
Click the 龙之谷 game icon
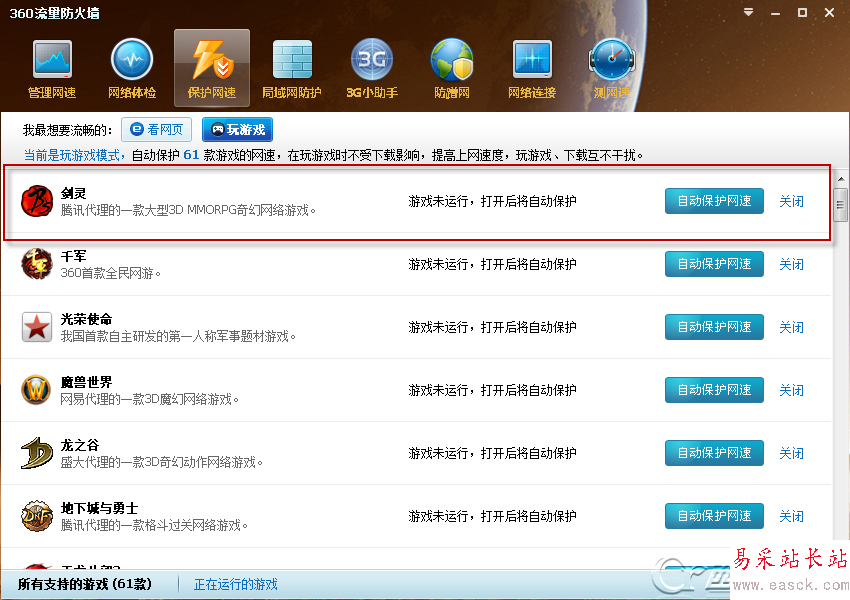coord(37,453)
